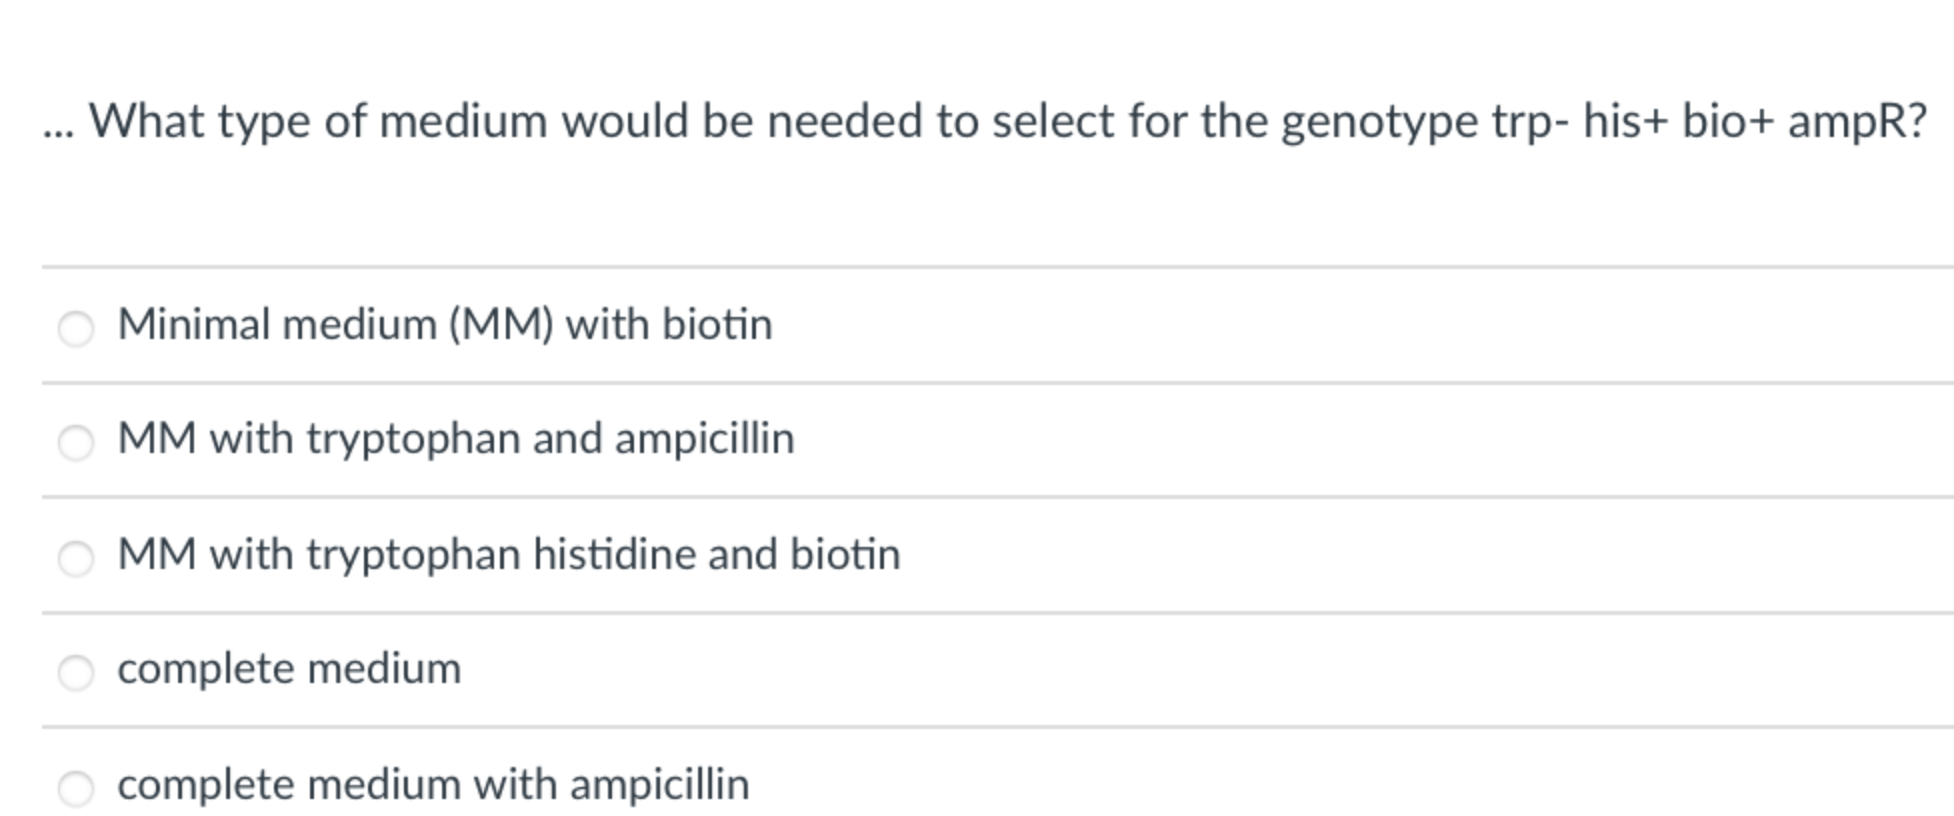The height and width of the screenshot is (816, 1954).
Task: Click the word 'ampR?' in the question
Action: [x=1856, y=121]
